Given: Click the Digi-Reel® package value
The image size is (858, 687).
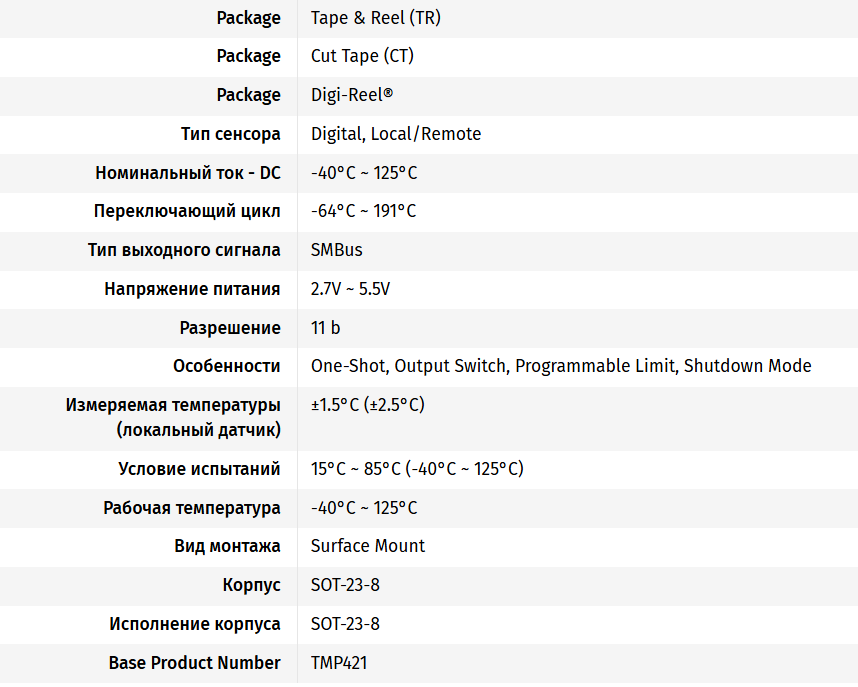Looking at the screenshot, I should pos(352,95).
